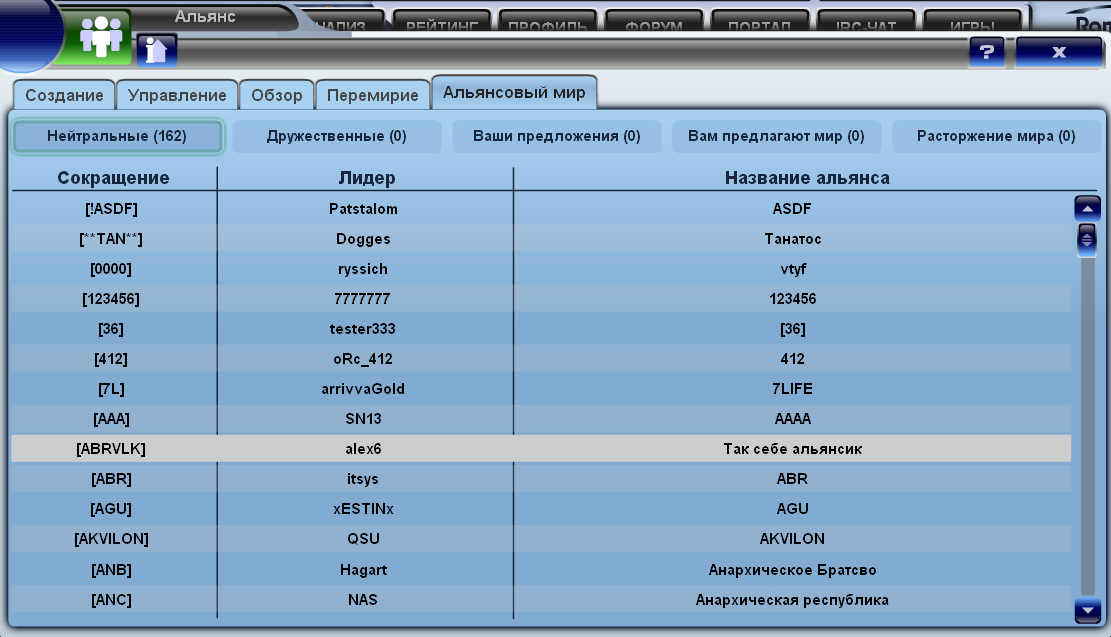Open Расторжение мира (0) section
This screenshot has width=1111, height=637.
[996, 136]
